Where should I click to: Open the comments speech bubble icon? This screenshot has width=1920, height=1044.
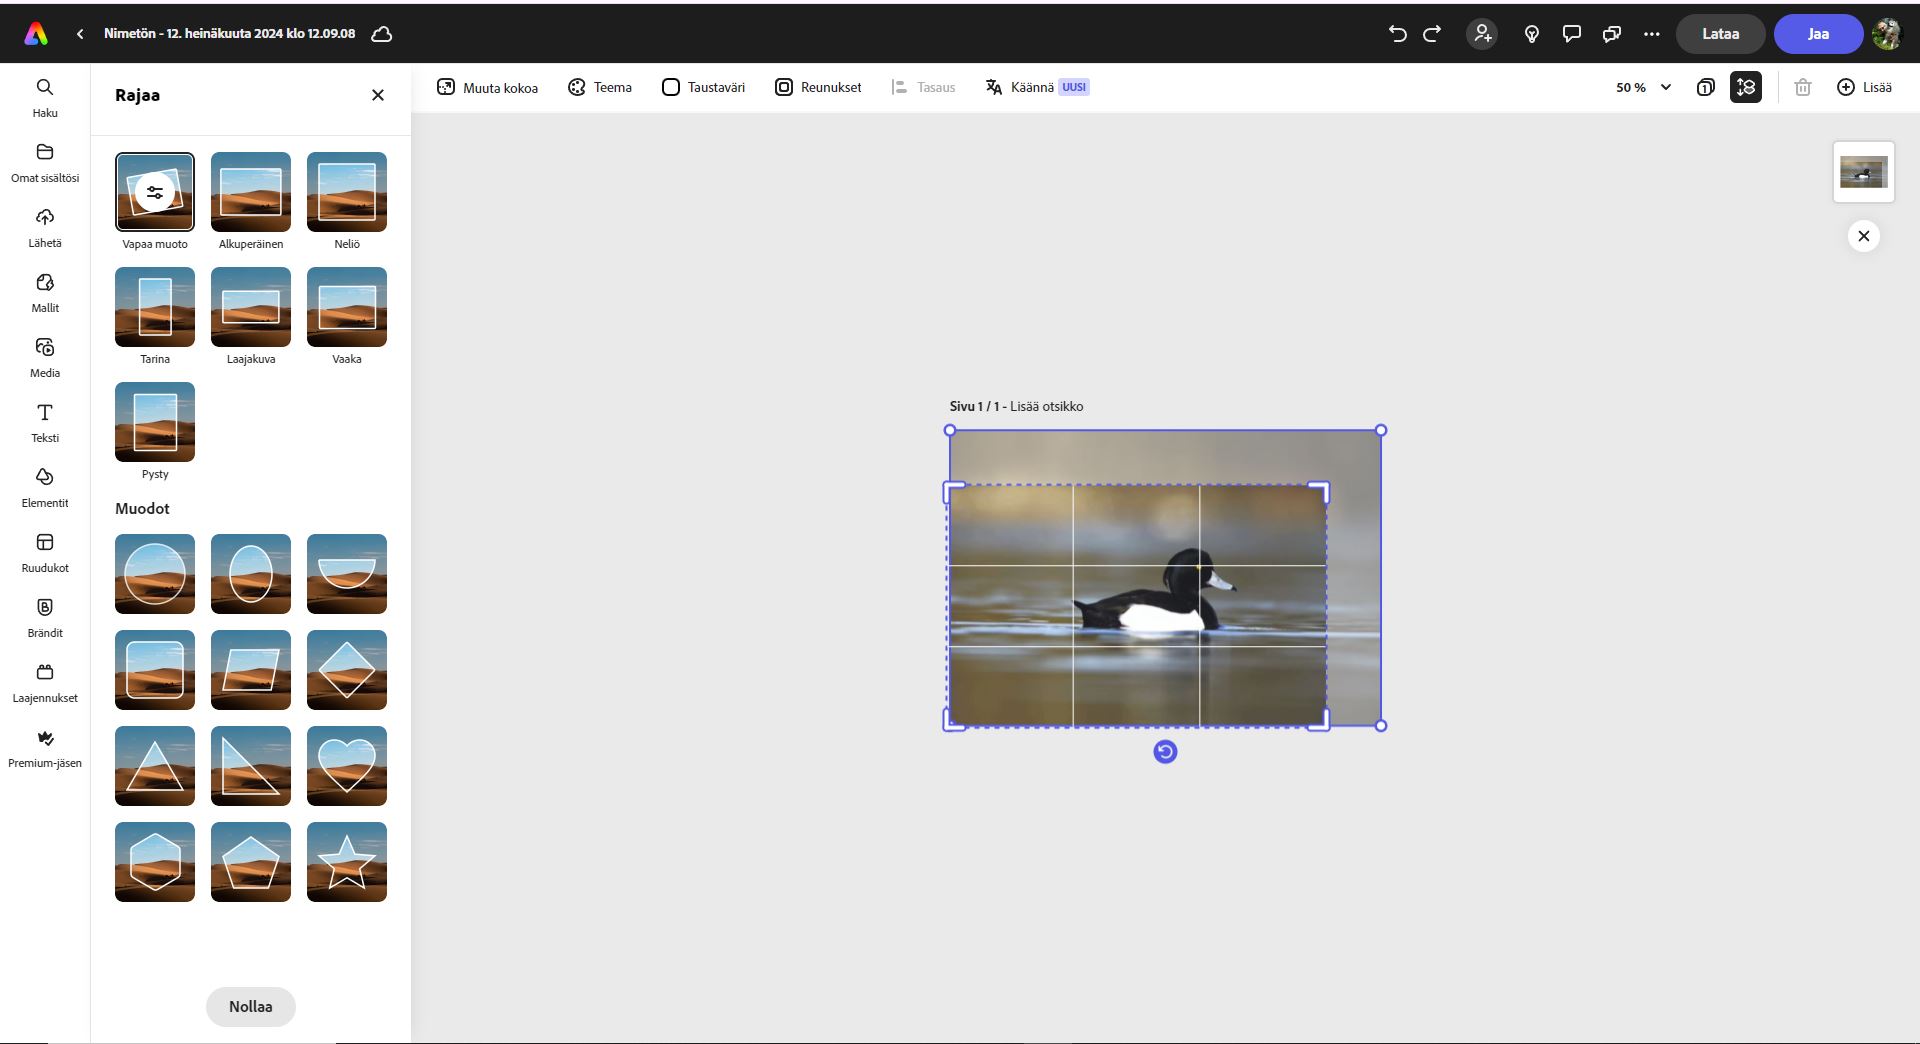click(x=1572, y=34)
